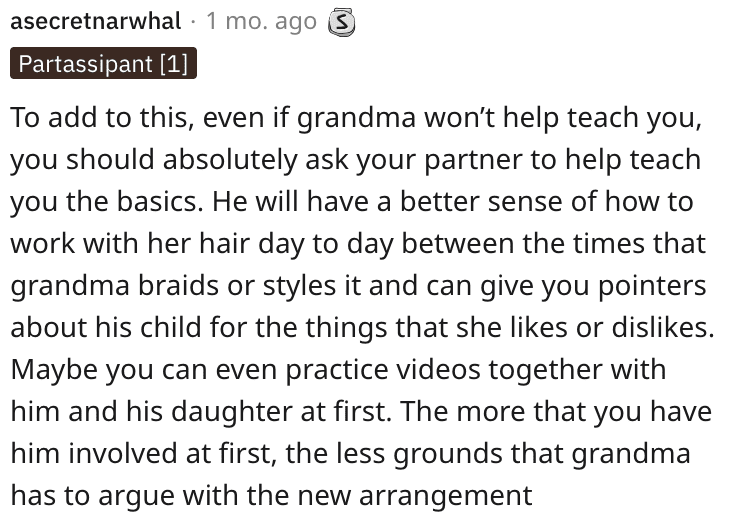Click the sentence beginning 'He will have a better'

453,202
